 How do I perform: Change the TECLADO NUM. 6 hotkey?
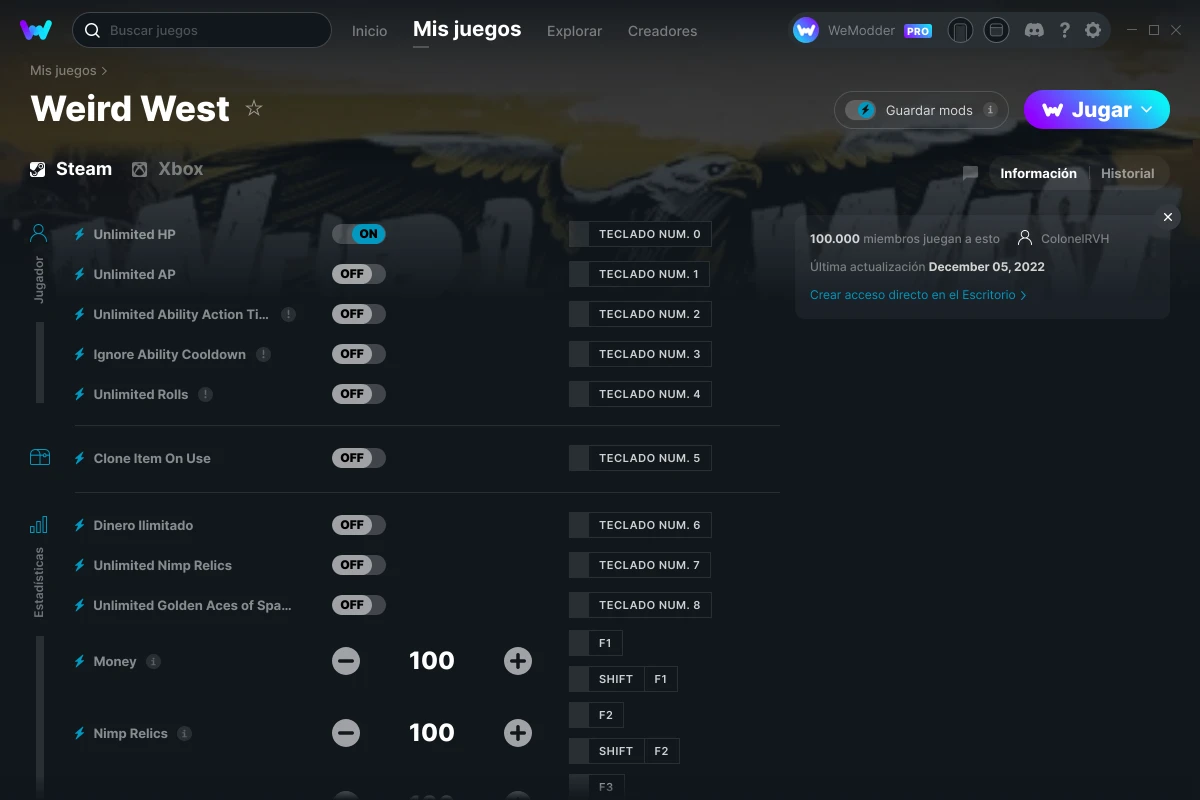pyautogui.click(x=640, y=525)
